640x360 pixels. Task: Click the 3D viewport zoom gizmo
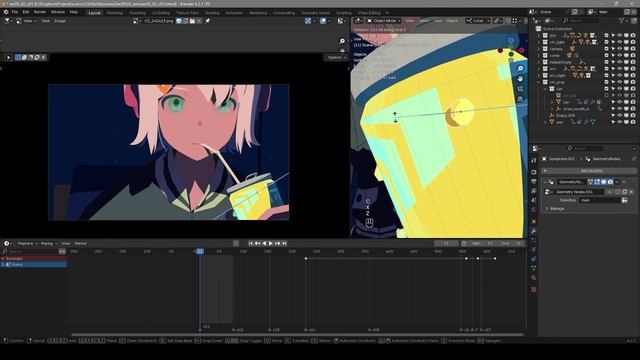point(520,69)
